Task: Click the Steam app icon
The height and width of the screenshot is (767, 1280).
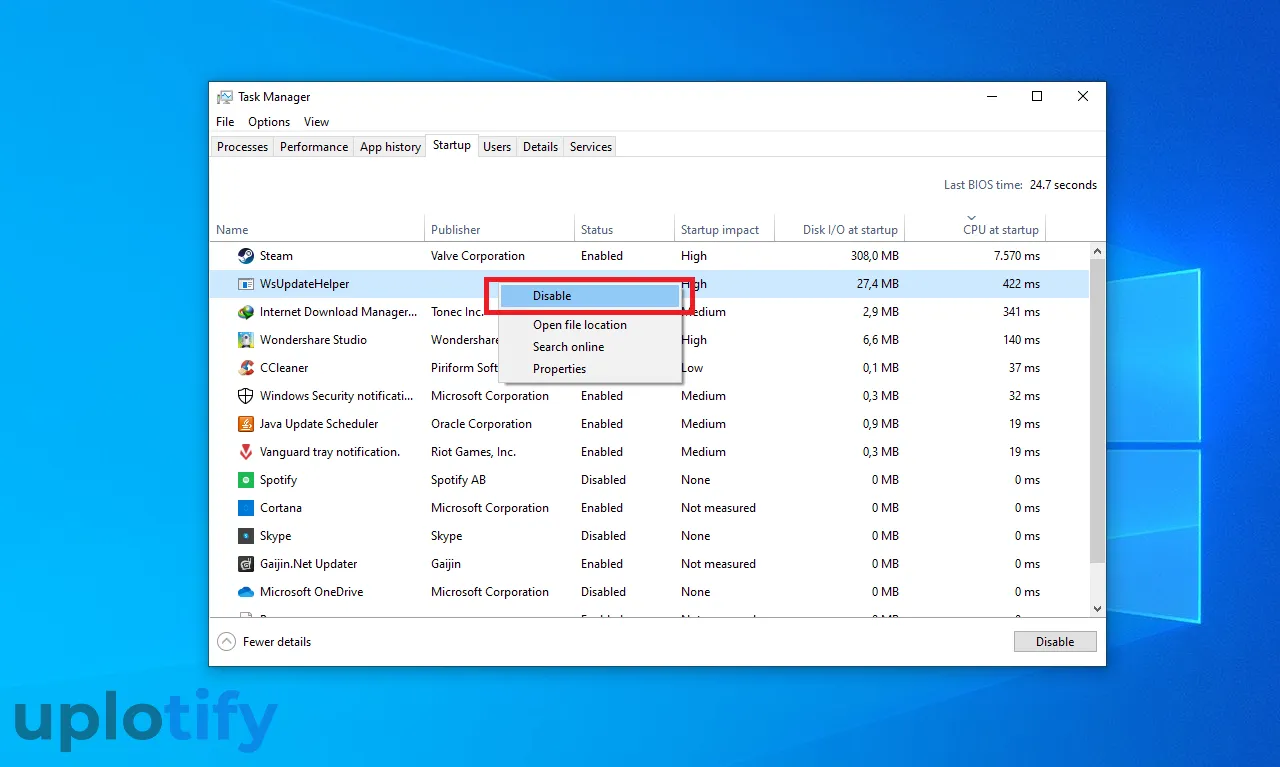Action: pyautogui.click(x=246, y=256)
